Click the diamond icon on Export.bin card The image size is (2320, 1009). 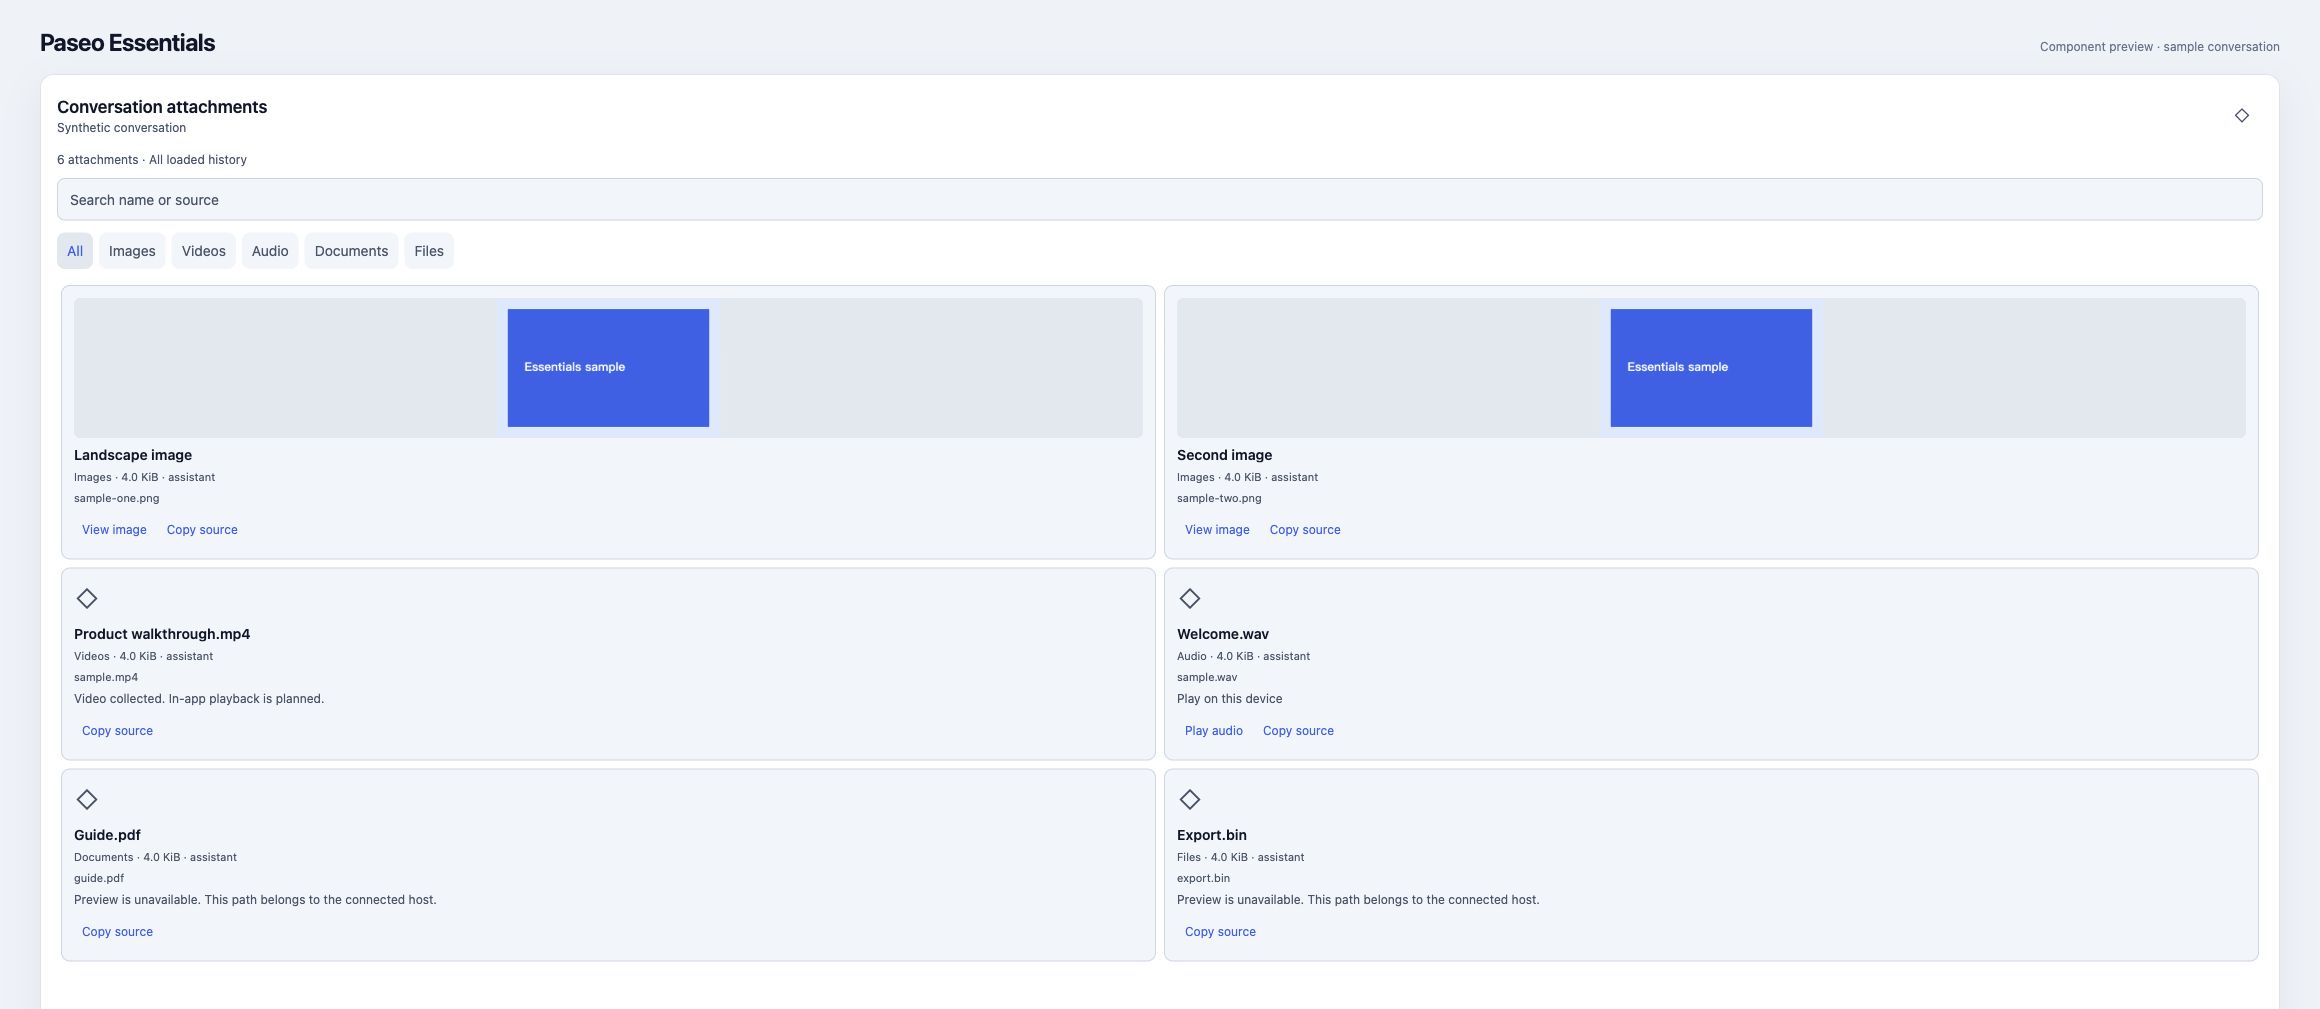pos(1190,799)
